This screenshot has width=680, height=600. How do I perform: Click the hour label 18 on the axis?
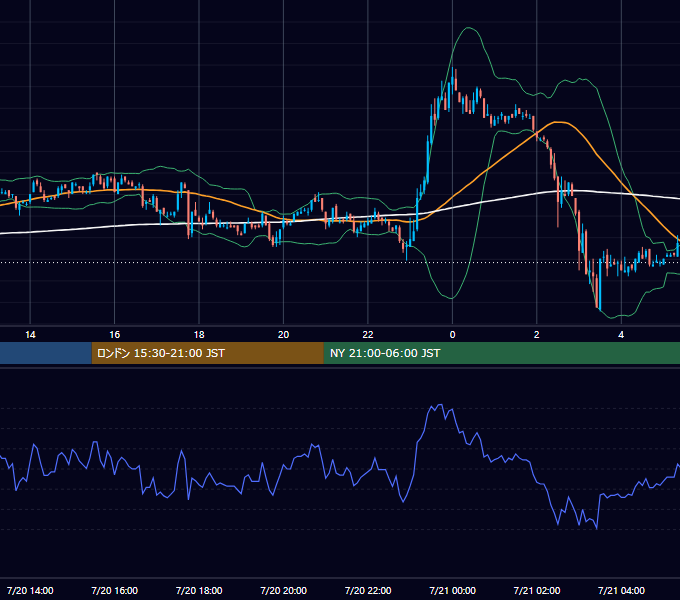[x=199, y=335]
